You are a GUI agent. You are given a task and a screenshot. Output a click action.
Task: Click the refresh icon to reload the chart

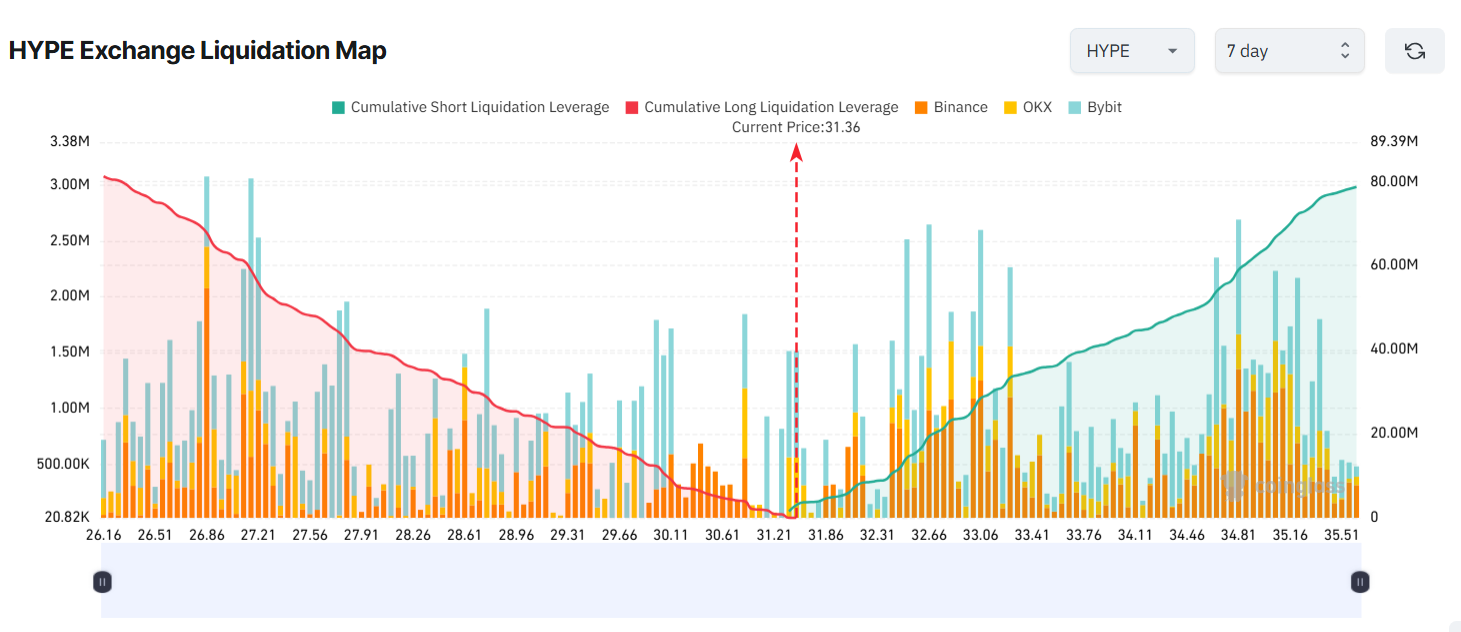coord(1414,50)
